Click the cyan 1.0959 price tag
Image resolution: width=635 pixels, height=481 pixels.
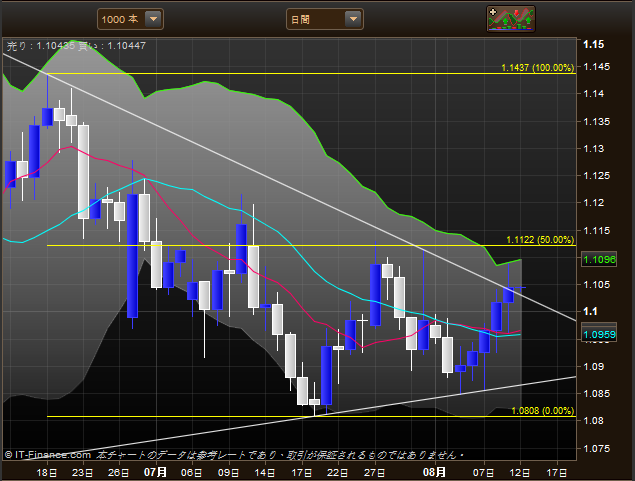click(x=599, y=334)
